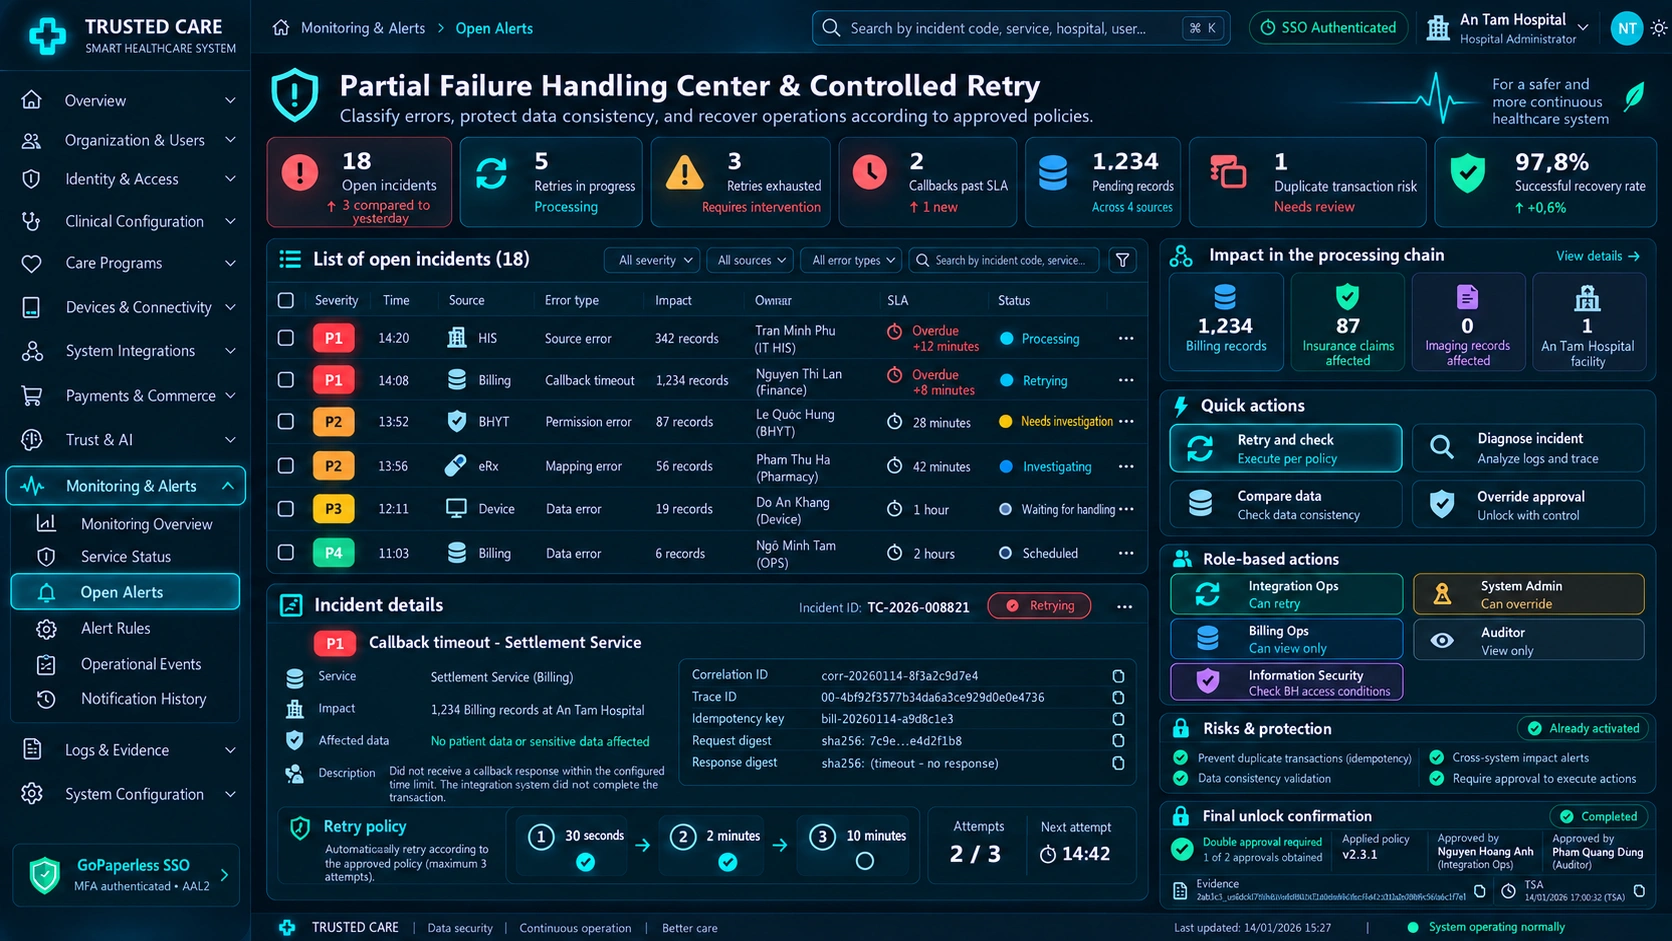Click Diagnose incident quick action

point(1528,448)
